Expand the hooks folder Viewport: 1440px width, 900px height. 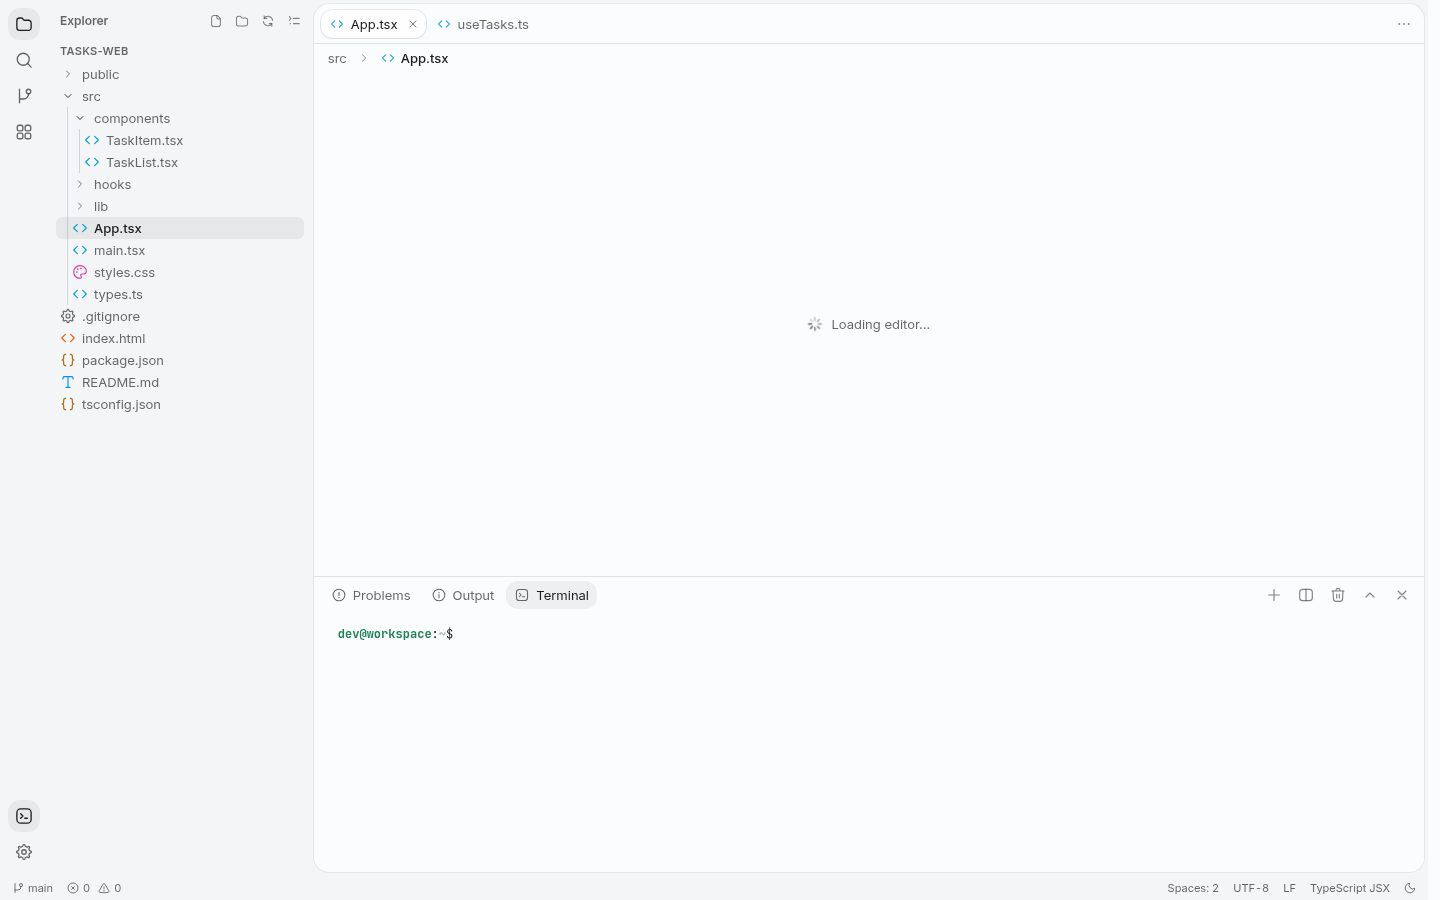(x=180, y=184)
